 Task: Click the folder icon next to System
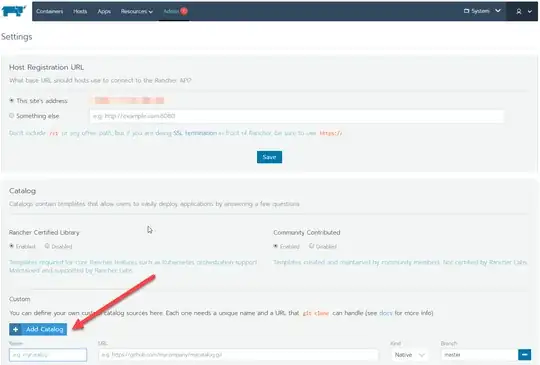[x=466, y=11]
